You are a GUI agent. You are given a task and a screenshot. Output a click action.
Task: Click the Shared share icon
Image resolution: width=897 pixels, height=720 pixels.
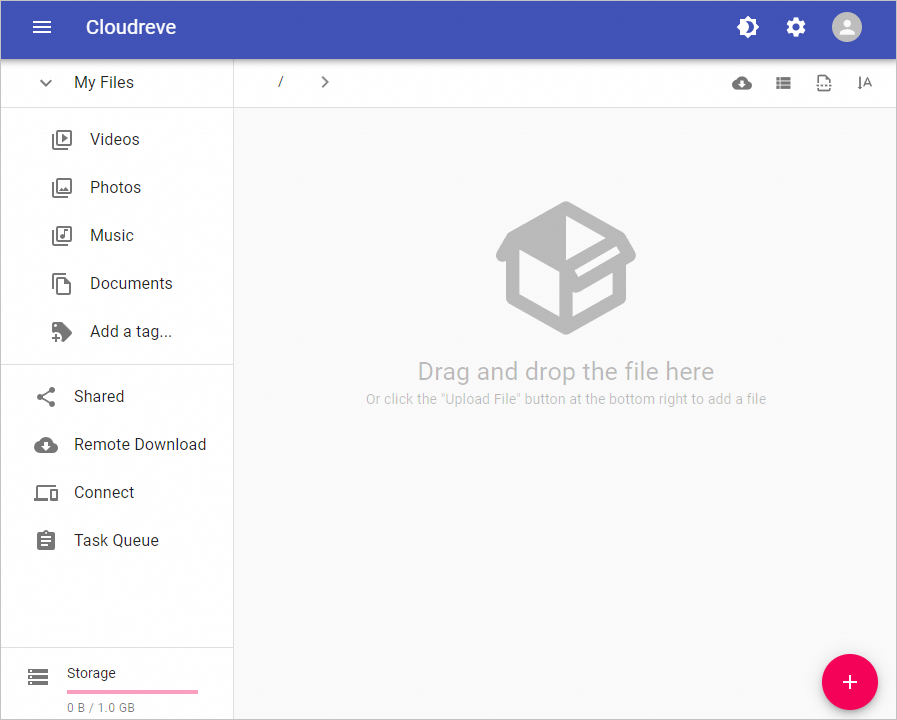(46, 397)
